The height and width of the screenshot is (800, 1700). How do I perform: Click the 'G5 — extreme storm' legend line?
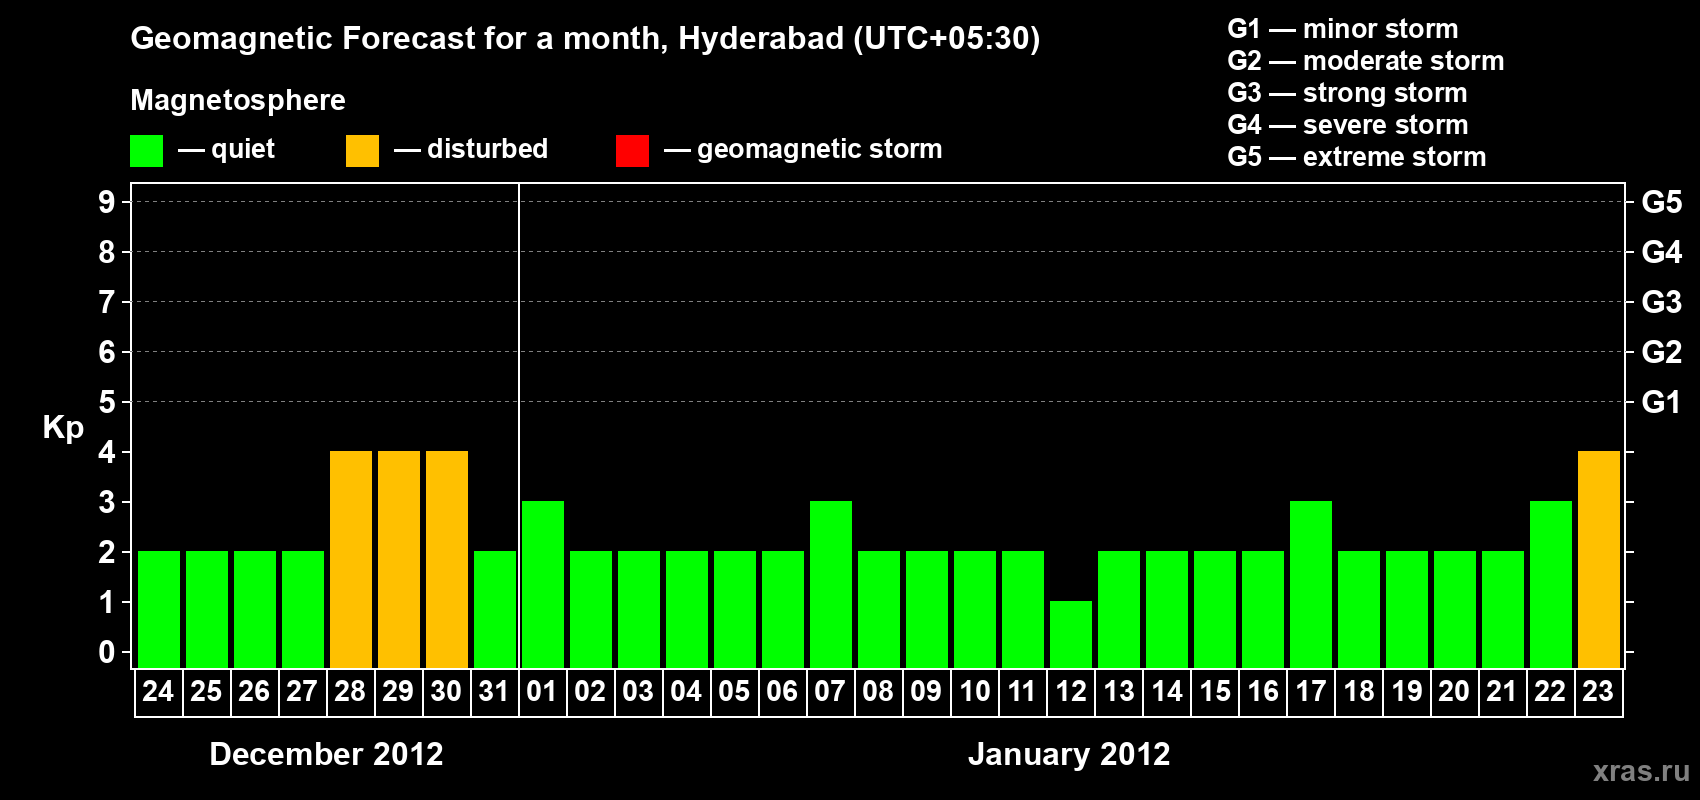coord(1357,157)
